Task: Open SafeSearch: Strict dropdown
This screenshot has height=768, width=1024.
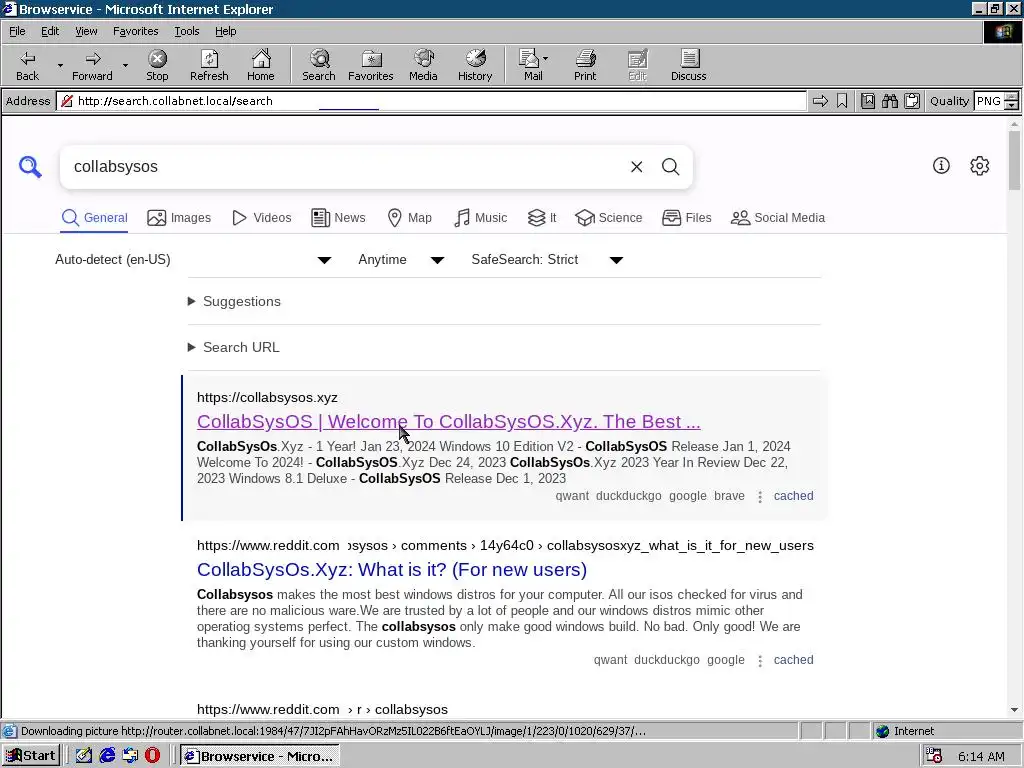Action: [x=547, y=260]
